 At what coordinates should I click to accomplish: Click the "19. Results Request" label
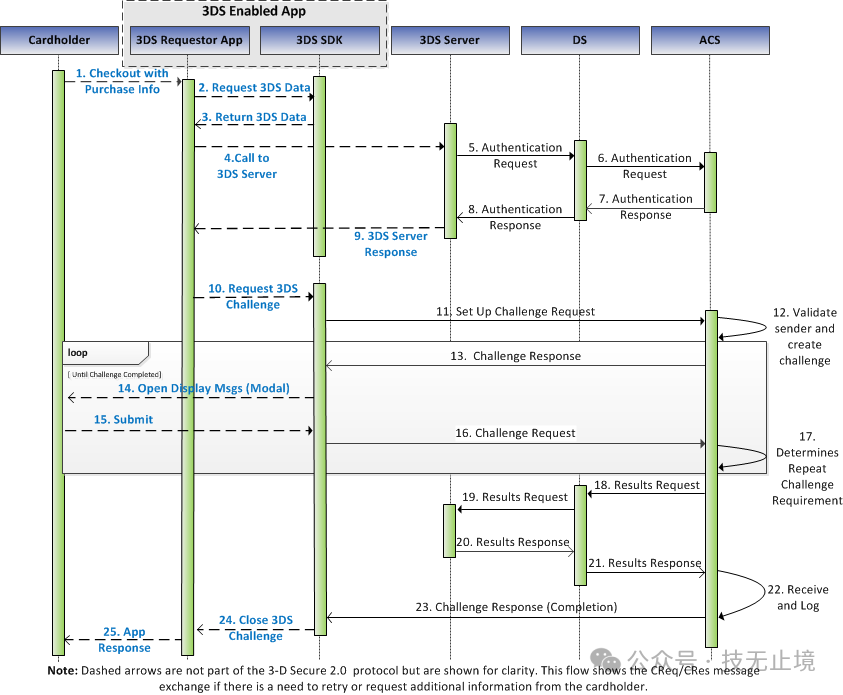(515, 497)
